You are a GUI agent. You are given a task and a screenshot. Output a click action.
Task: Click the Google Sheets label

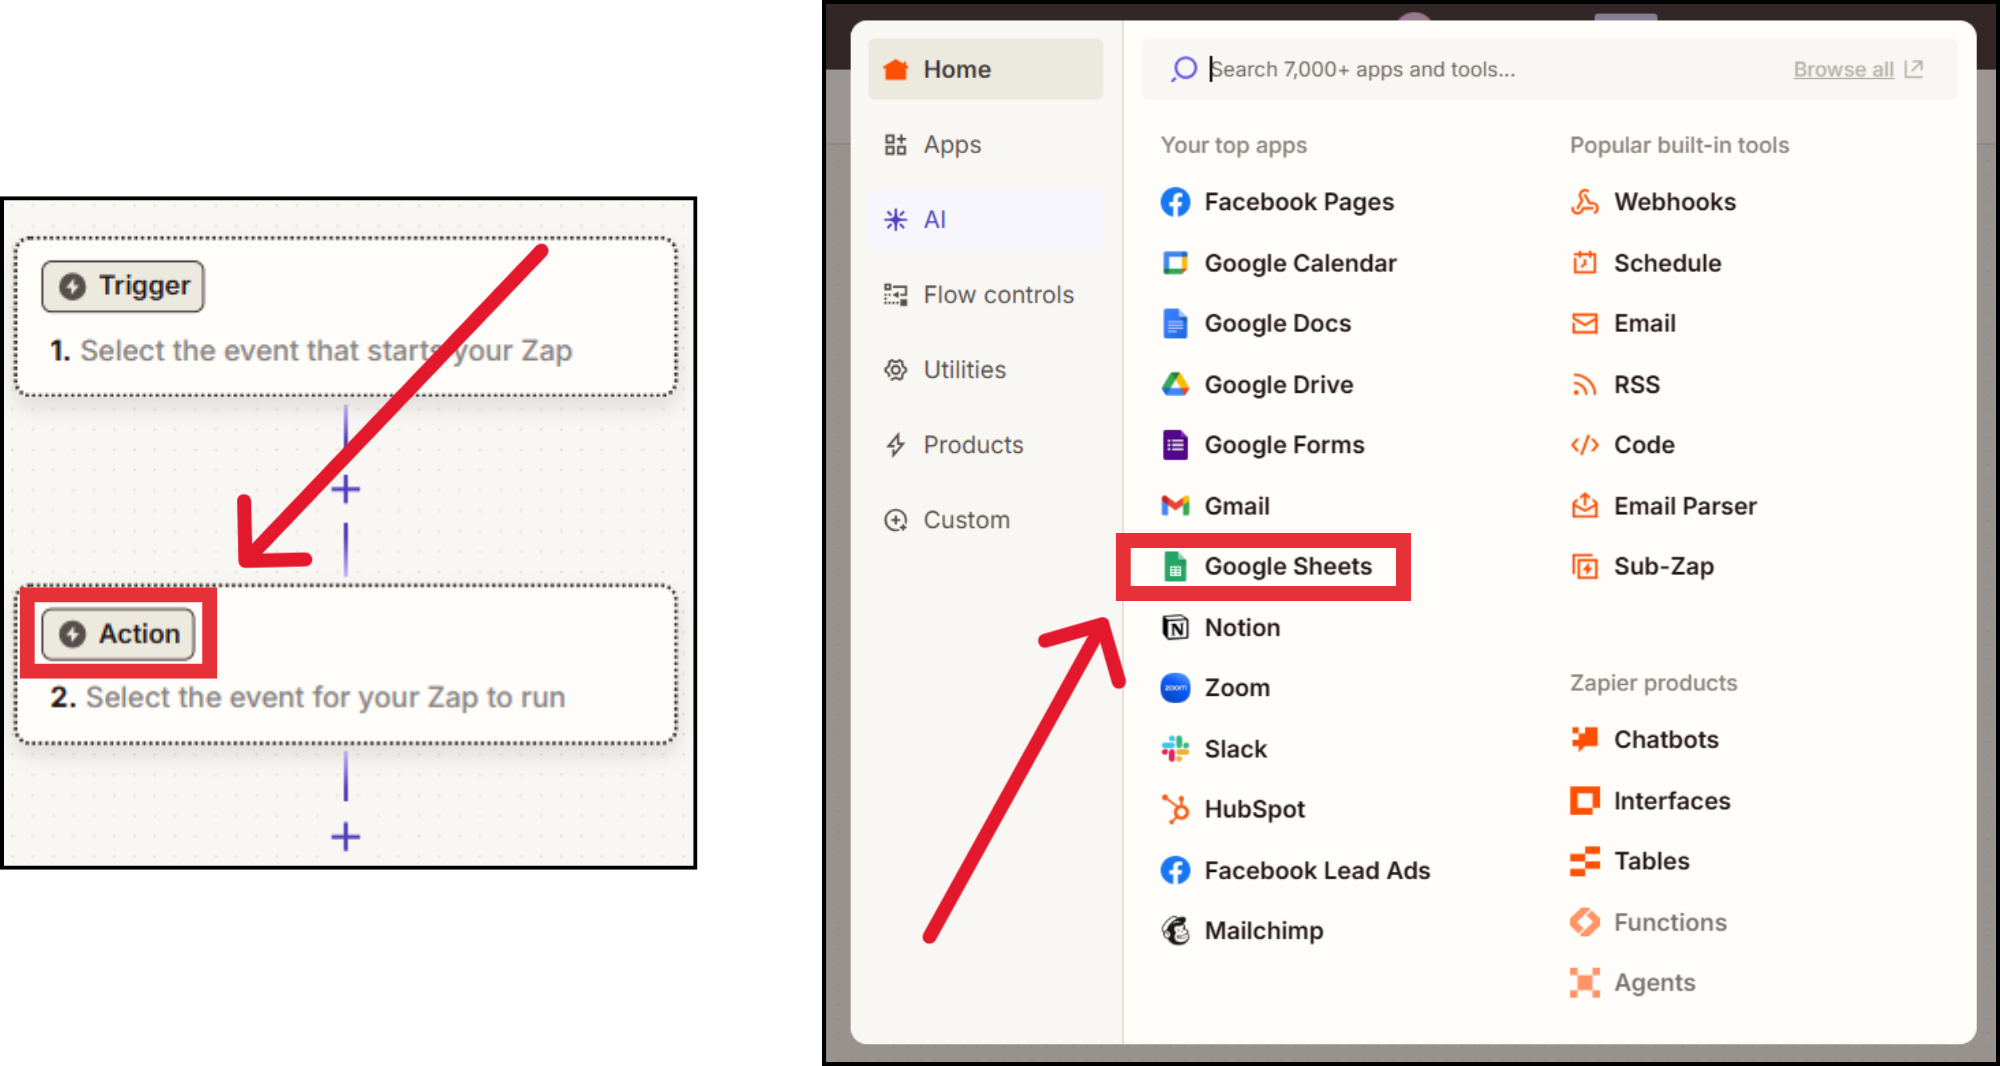[x=1288, y=567]
